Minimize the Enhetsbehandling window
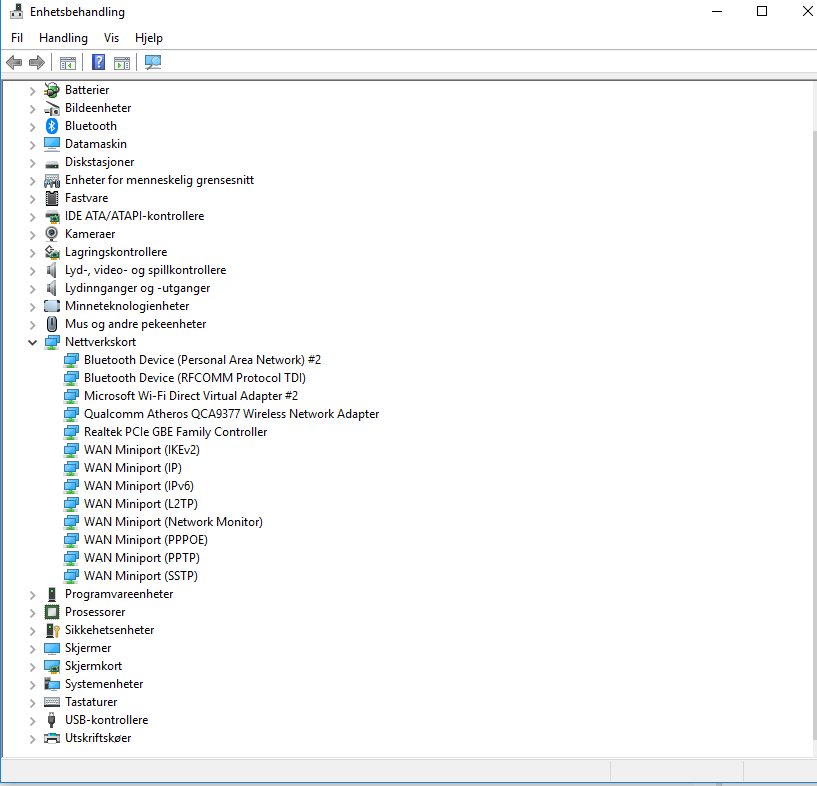This screenshot has height=786, width=817. click(x=717, y=11)
